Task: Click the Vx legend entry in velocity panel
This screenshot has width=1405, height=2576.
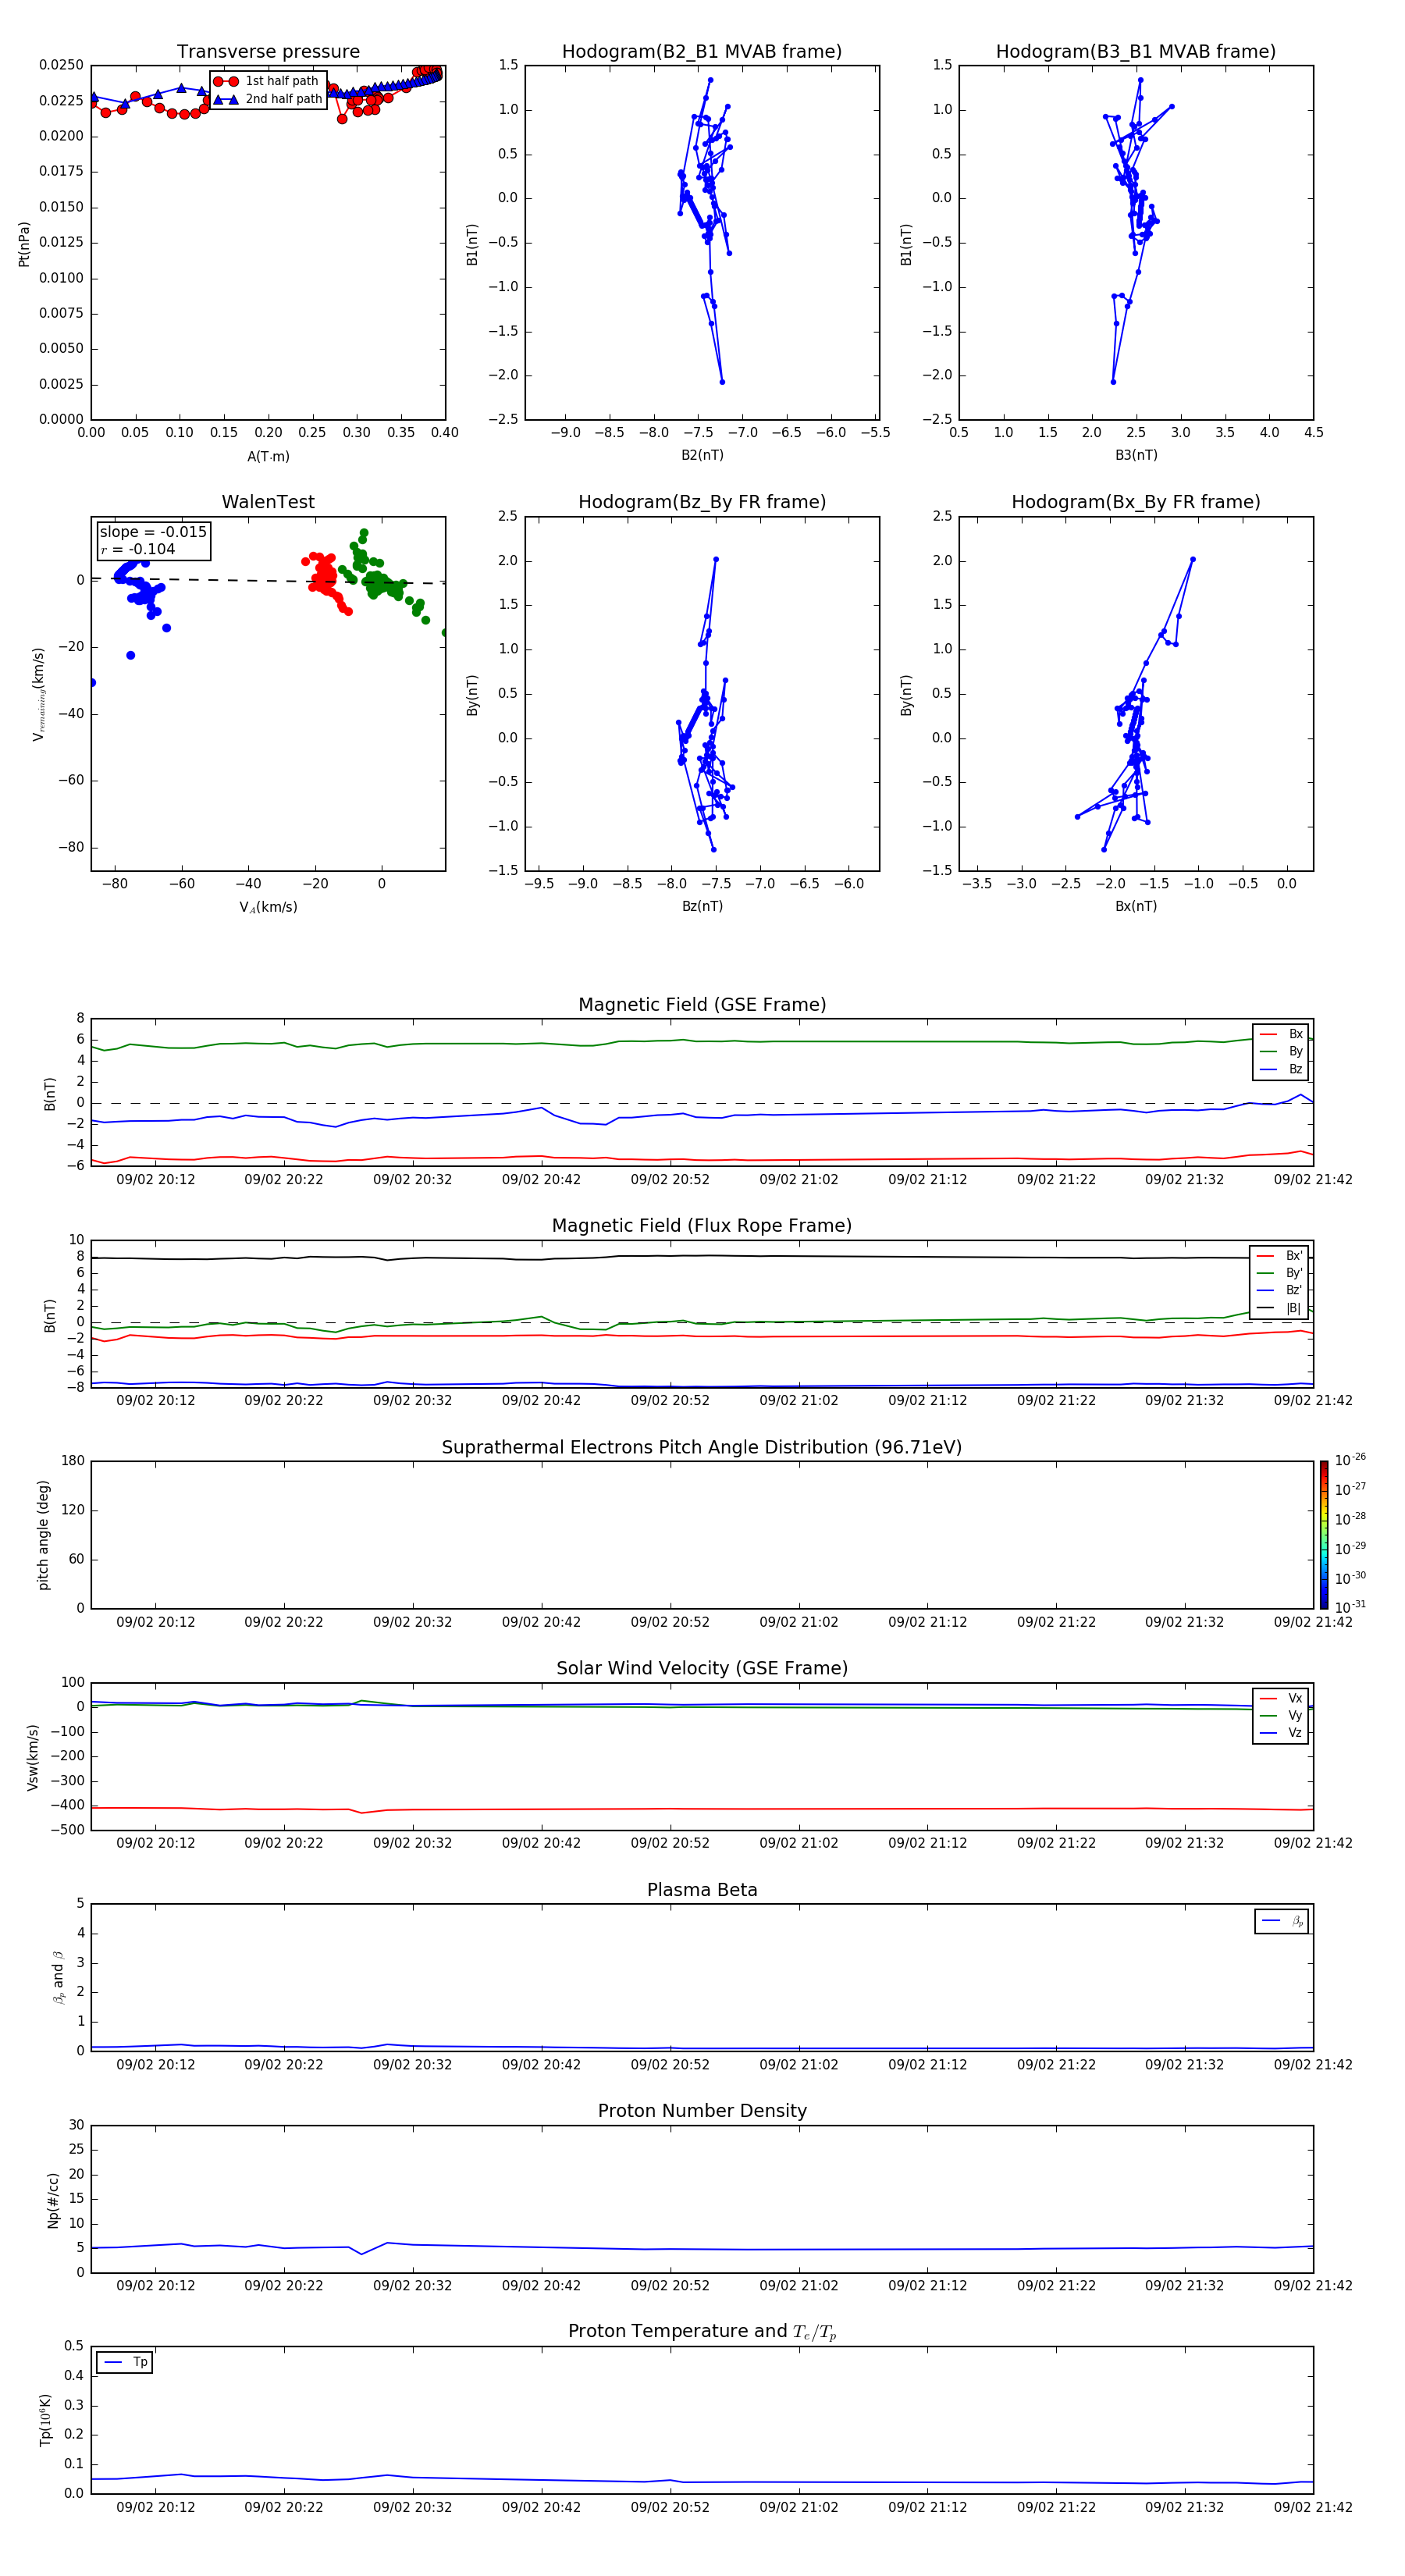Action: tap(1281, 1698)
